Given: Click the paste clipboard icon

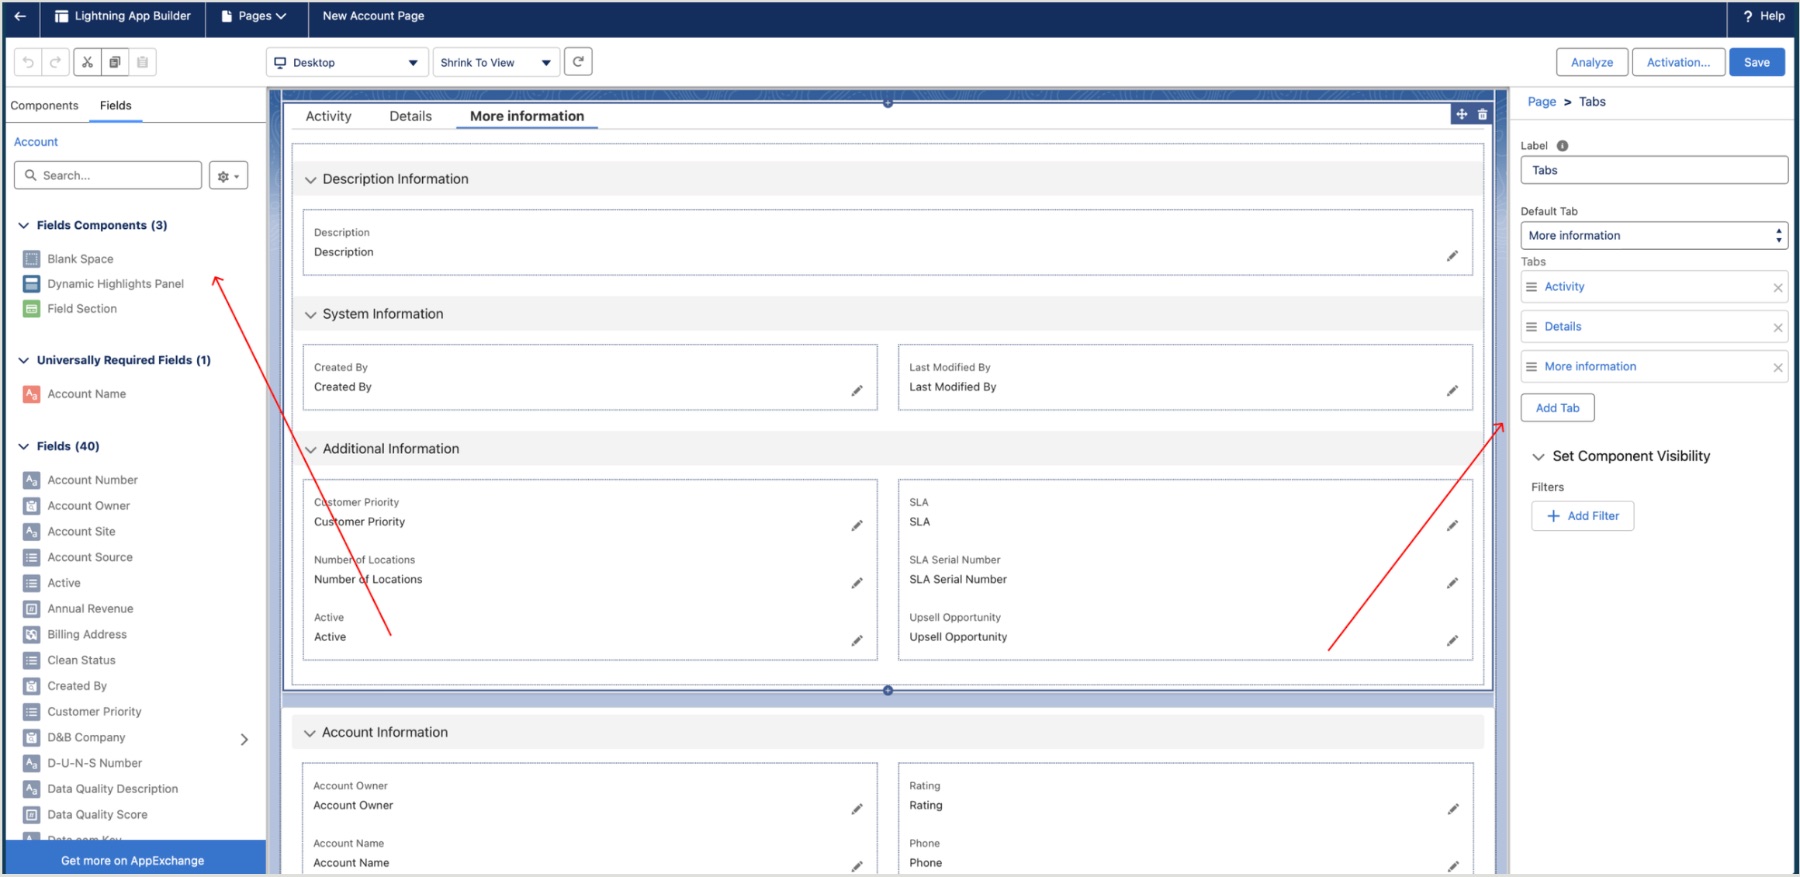Looking at the screenshot, I should (143, 62).
